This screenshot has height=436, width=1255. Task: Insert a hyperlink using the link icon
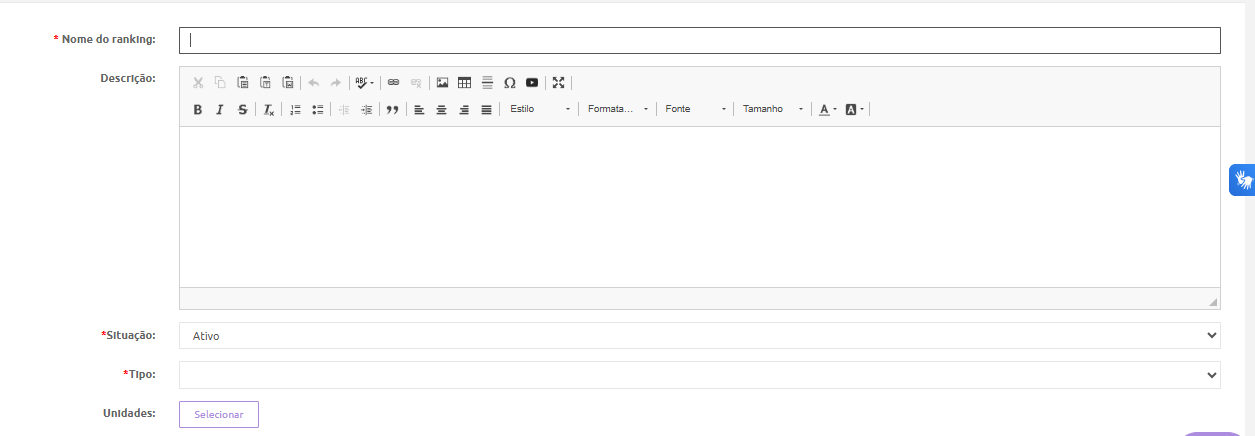[x=393, y=83]
